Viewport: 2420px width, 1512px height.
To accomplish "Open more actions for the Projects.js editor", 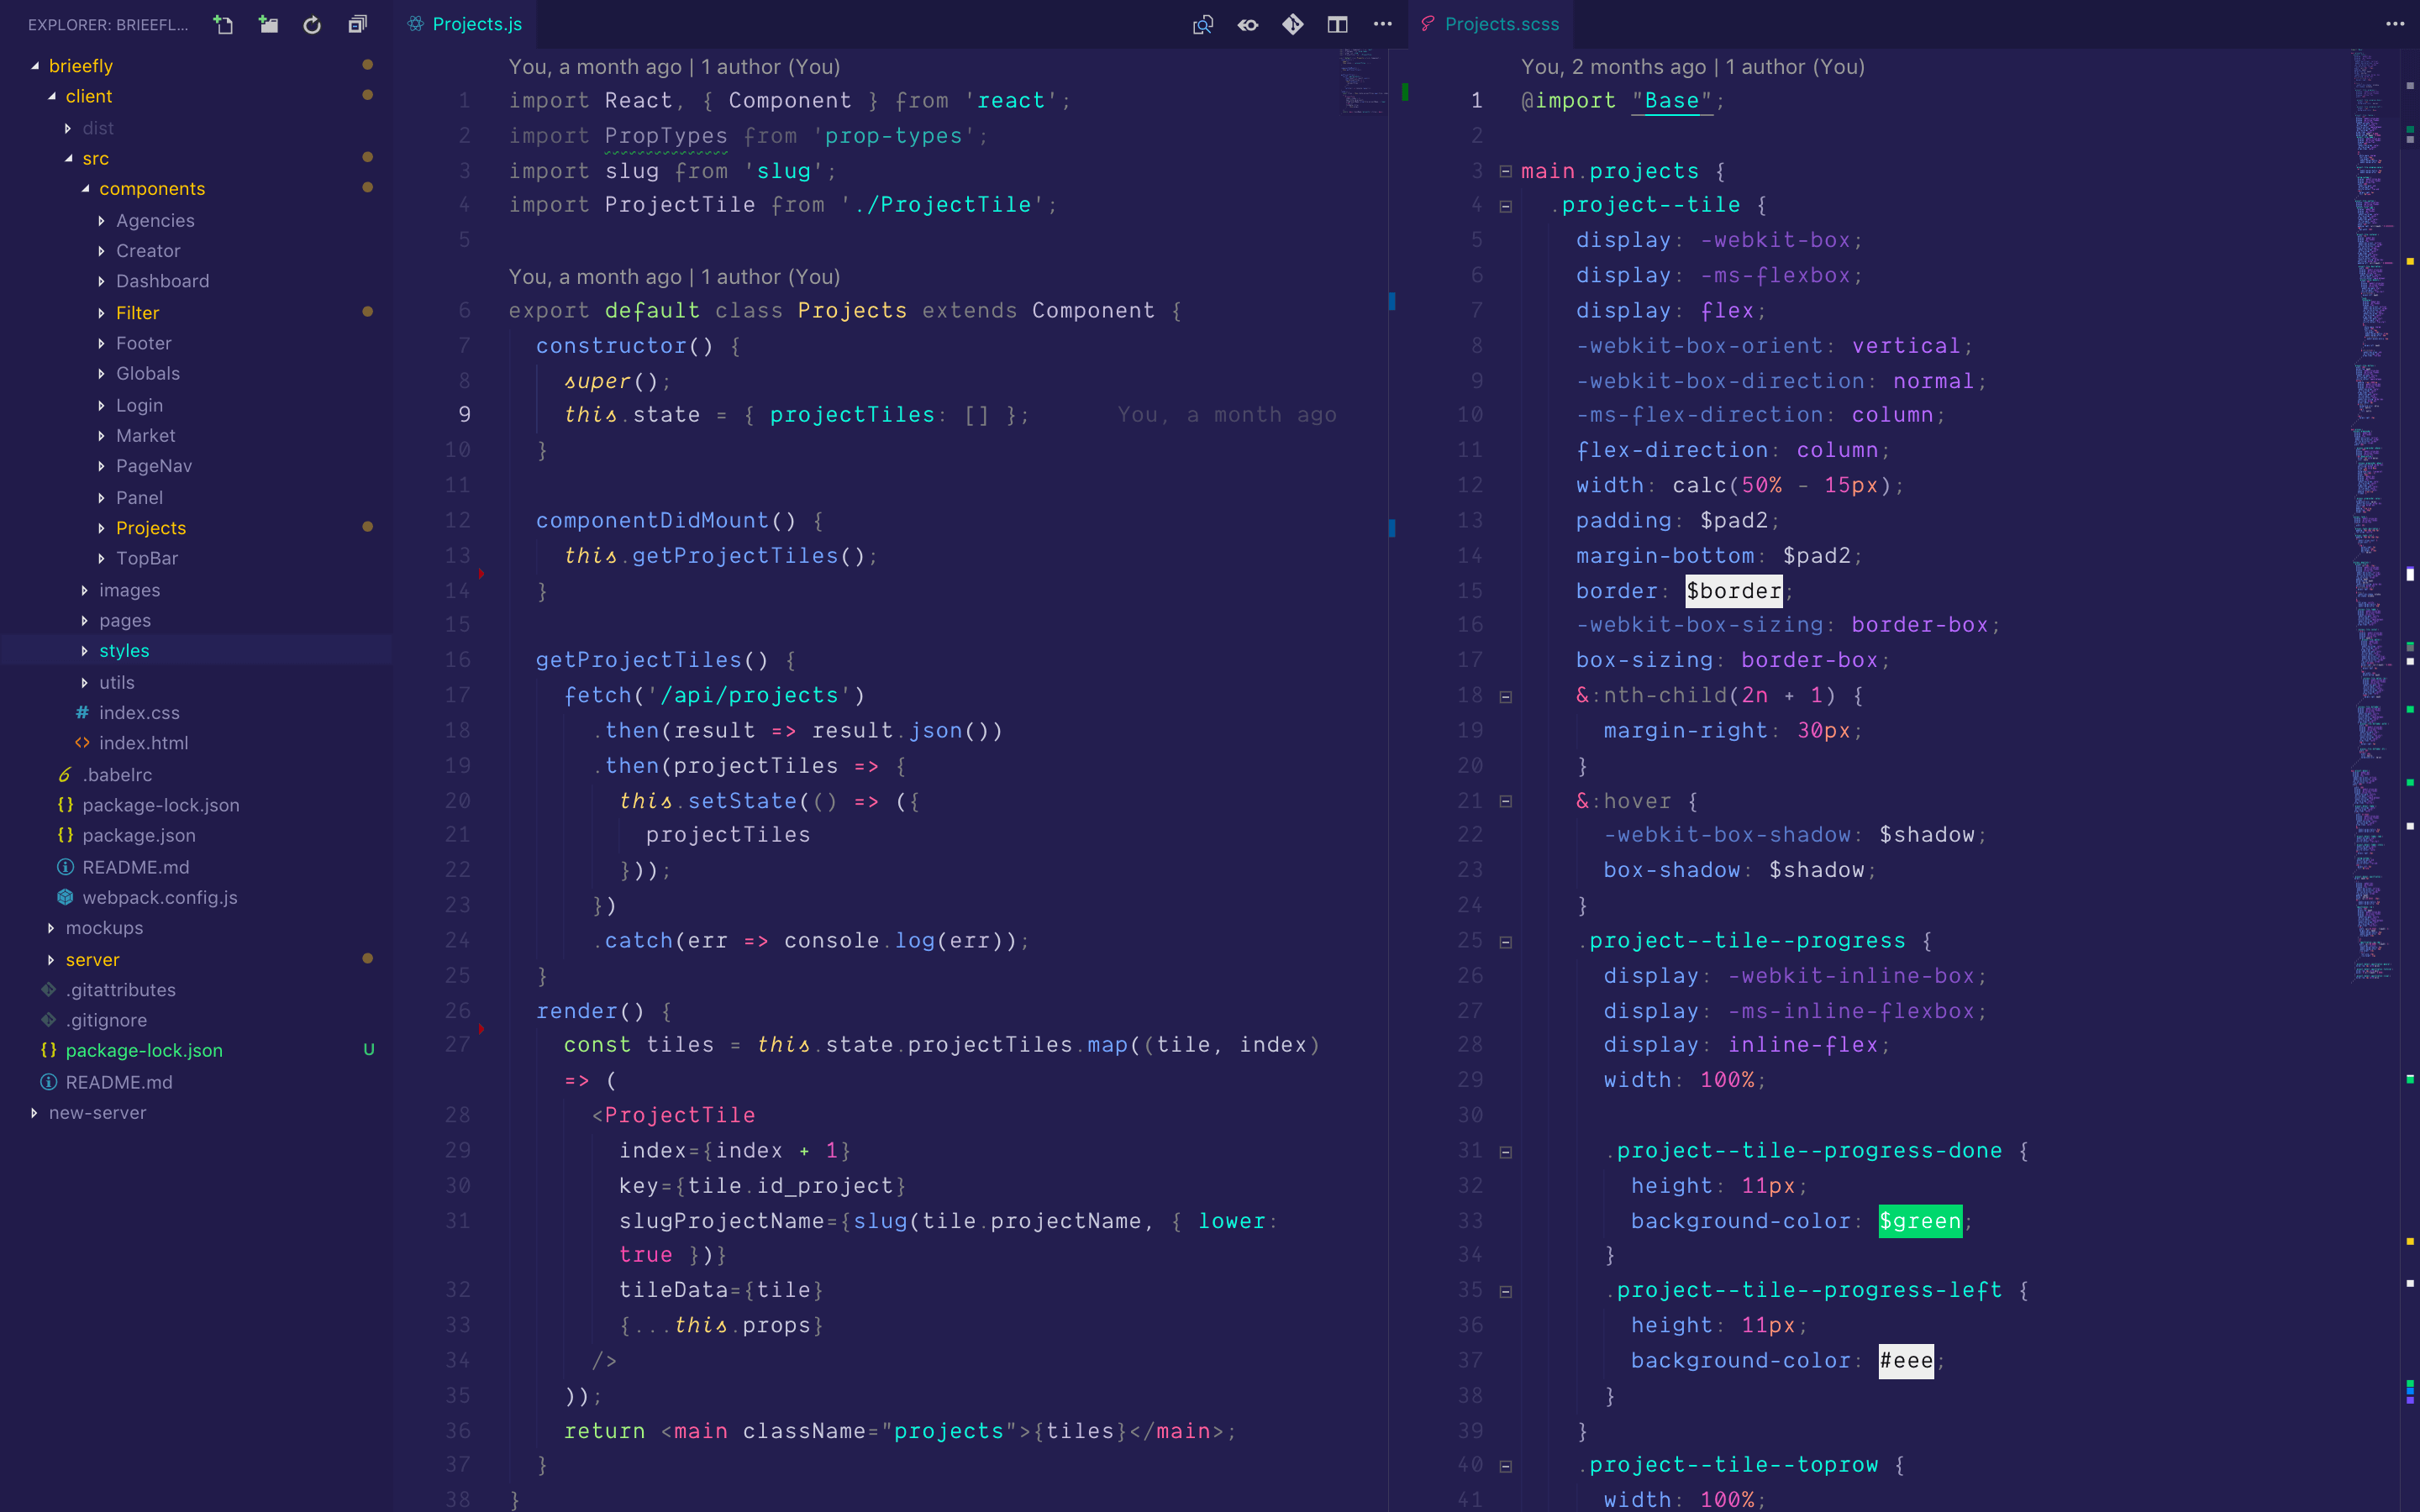I will pyautogui.click(x=1382, y=24).
